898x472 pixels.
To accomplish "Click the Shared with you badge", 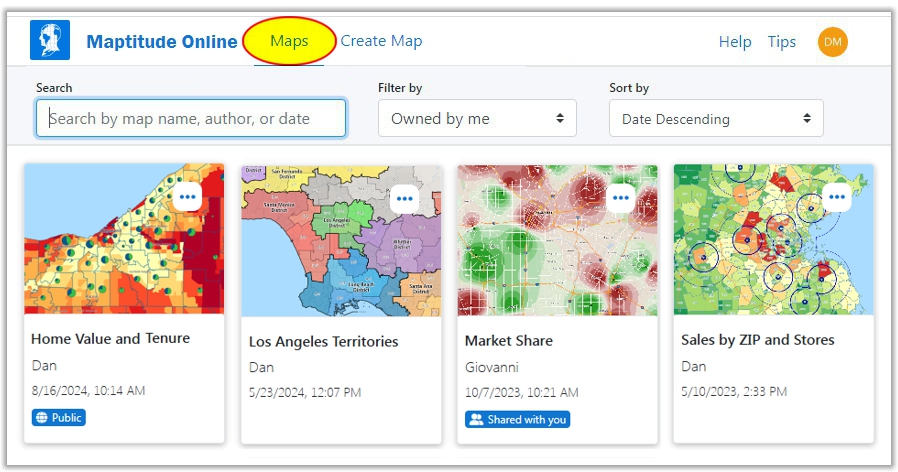I will coord(517,419).
